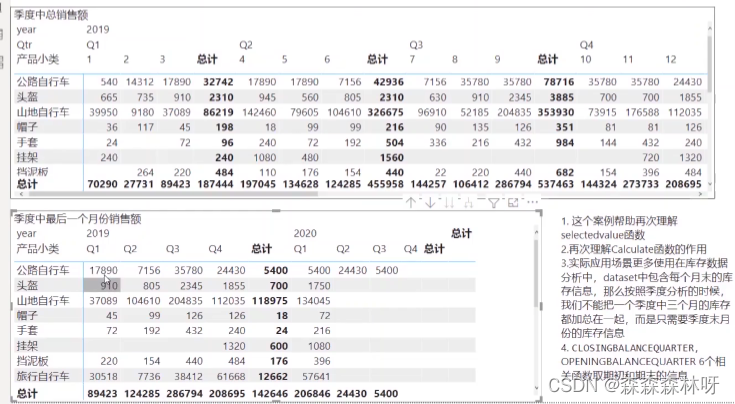Go to next hierarchy level double-arrow icon
Viewport: 735px width, 404px height.
(x=449, y=202)
